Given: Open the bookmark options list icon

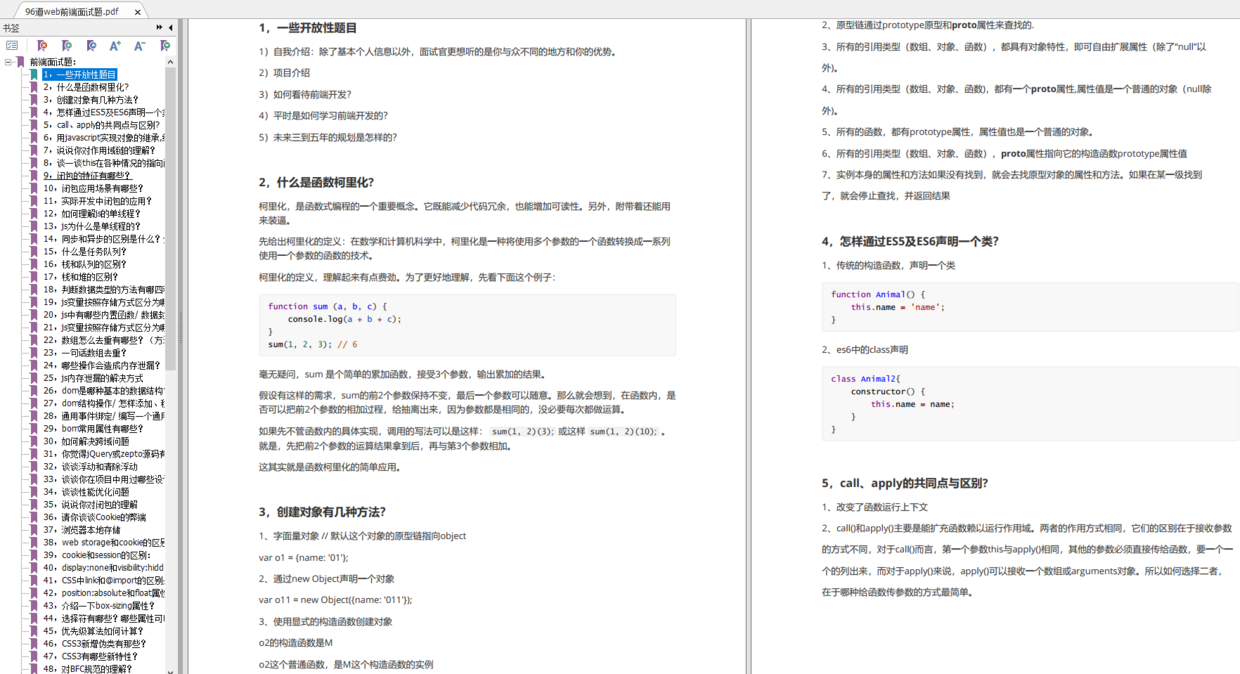Looking at the screenshot, I should point(12,46).
